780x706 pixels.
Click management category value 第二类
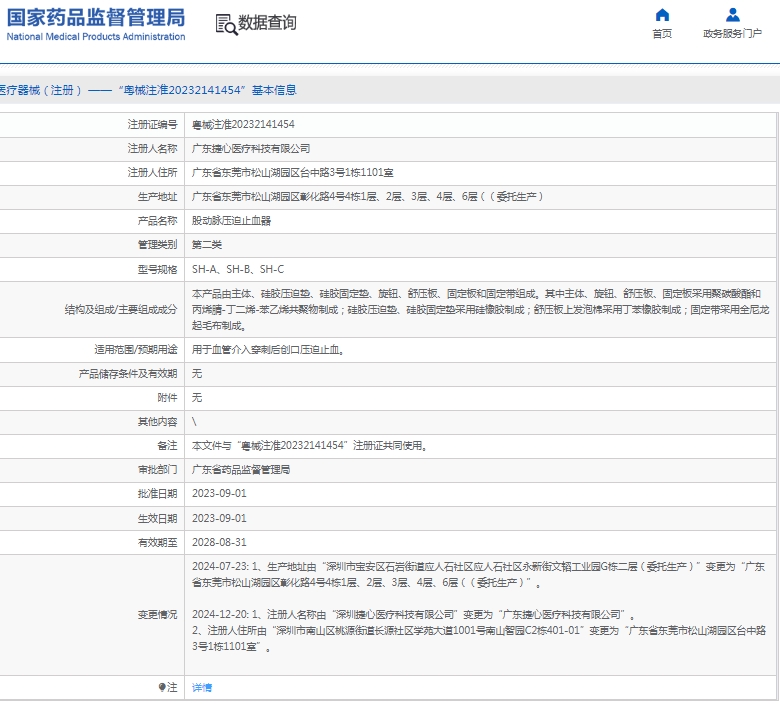207,245
